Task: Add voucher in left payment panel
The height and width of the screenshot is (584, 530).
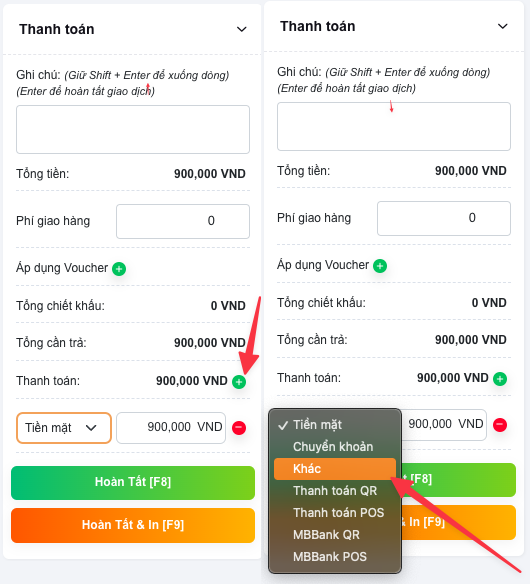Action: (x=119, y=269)
